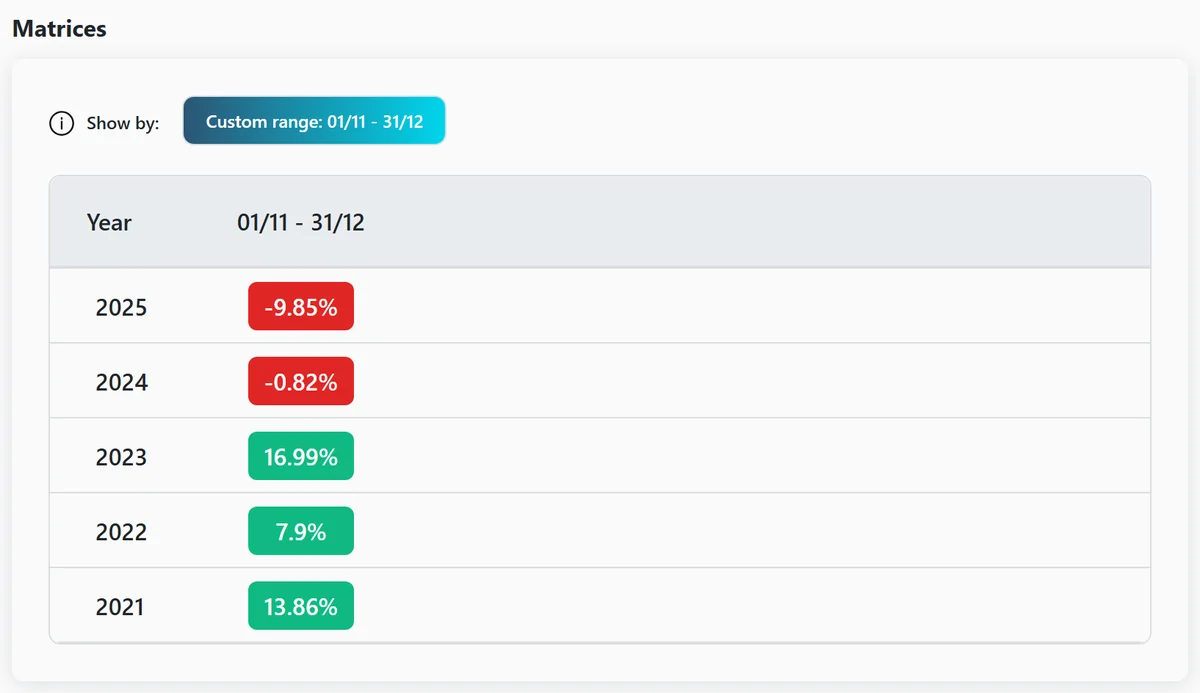Click the -9.85% return badge
This screenshot has height=693, width=1200.
click(x=301, y=307)
